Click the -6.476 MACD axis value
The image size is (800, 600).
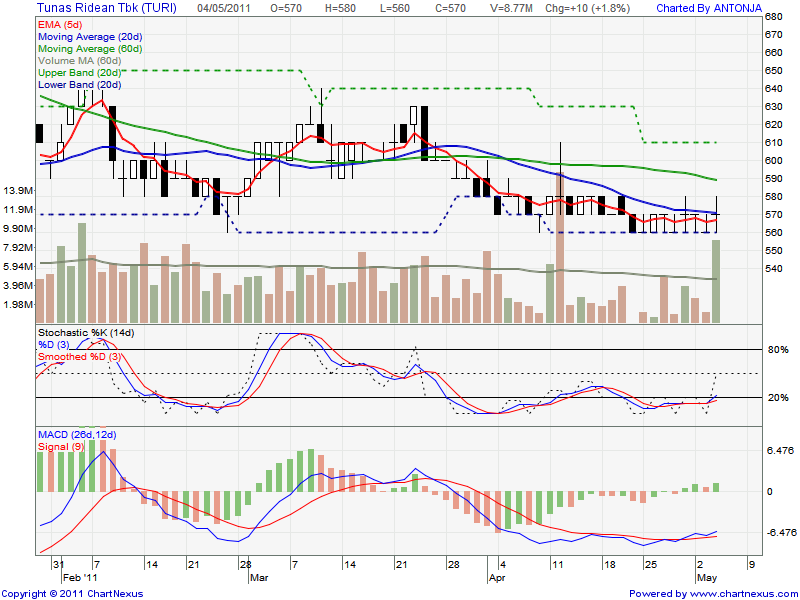(781, 533)
